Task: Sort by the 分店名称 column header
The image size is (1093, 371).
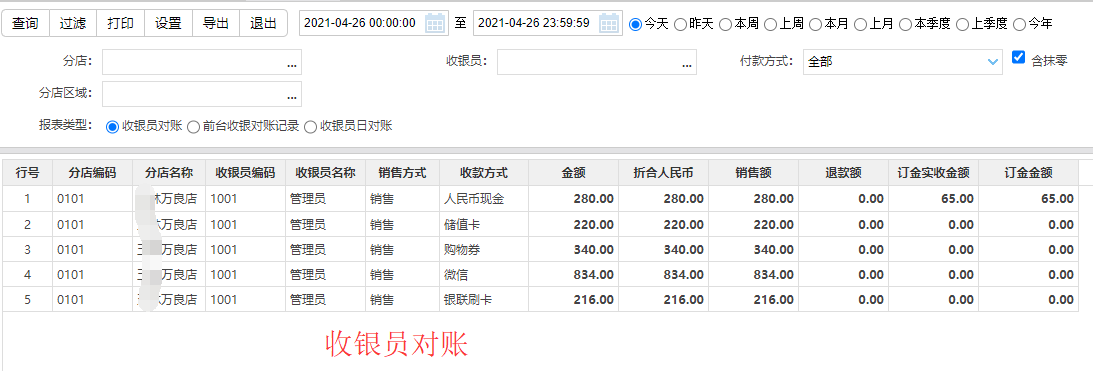Action: click(169, 172)
